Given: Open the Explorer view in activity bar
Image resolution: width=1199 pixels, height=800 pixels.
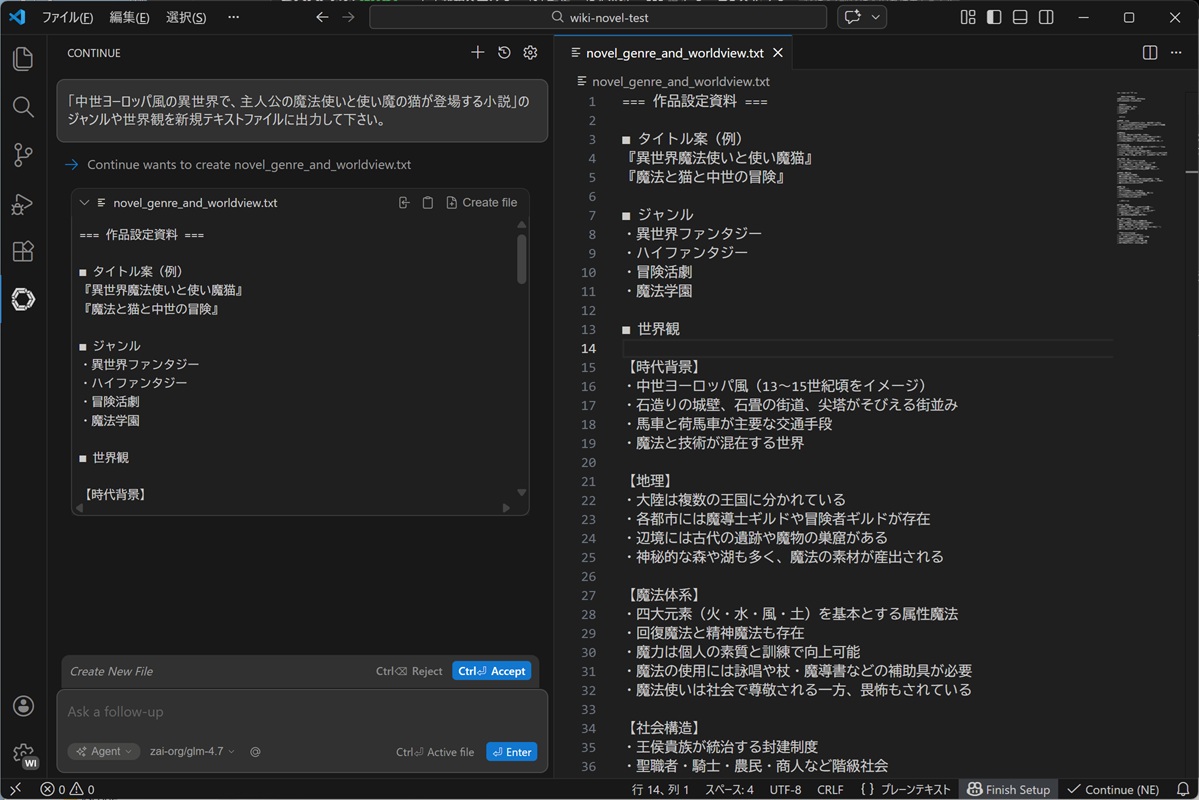Looking at the screenshot, I should pyautogui.click(x=23, y=59).
